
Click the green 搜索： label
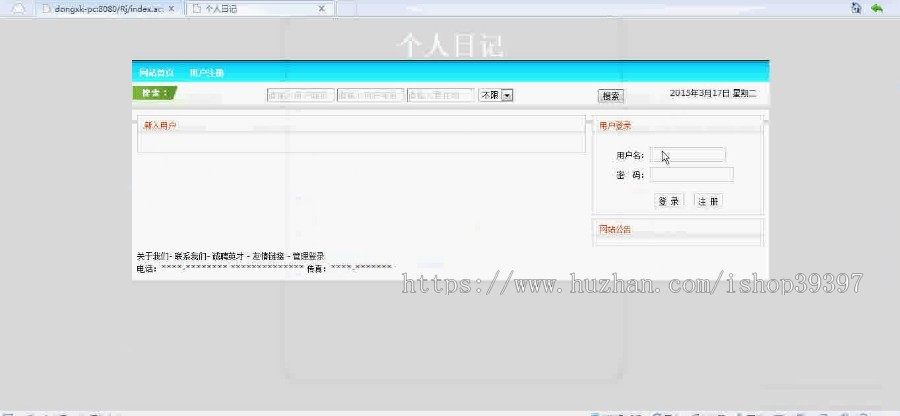(x=154, y=93)
